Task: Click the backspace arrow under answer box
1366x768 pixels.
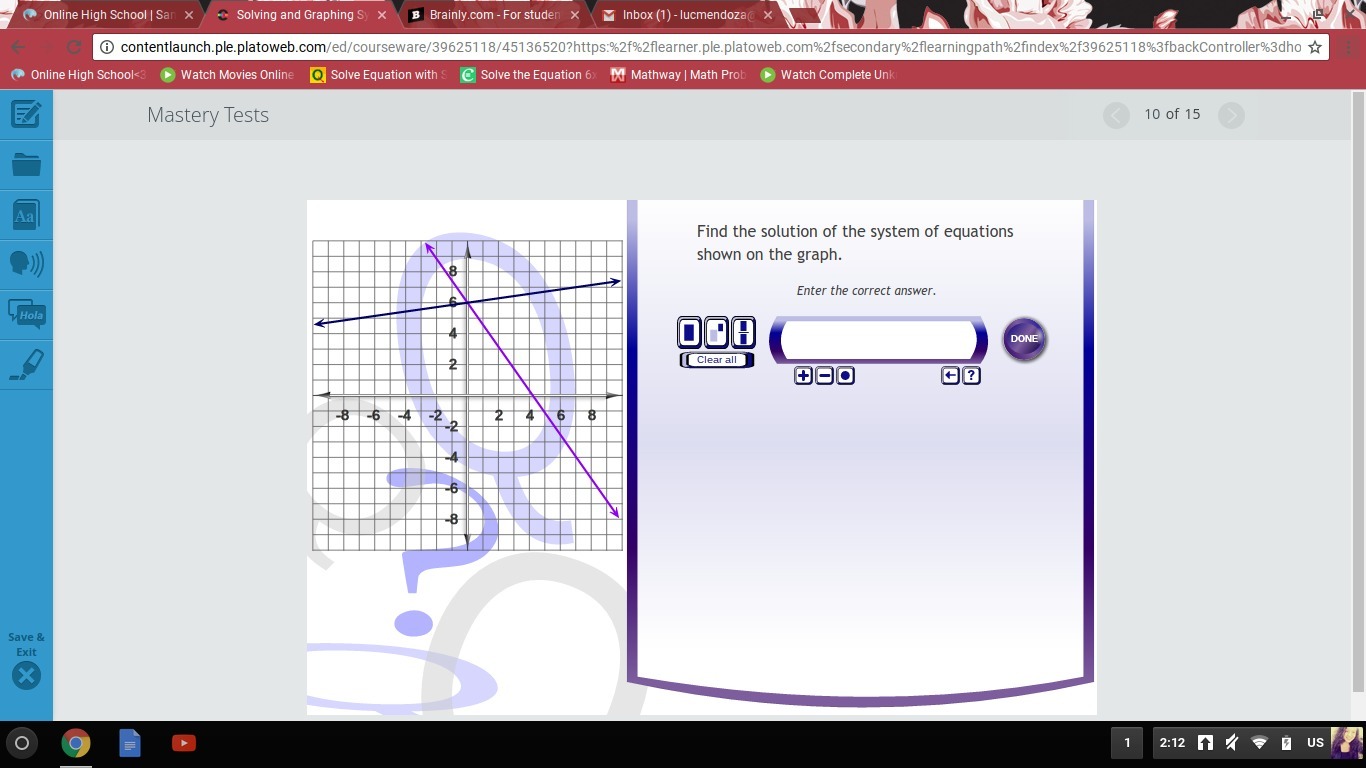Action: [x=950, y=376]
